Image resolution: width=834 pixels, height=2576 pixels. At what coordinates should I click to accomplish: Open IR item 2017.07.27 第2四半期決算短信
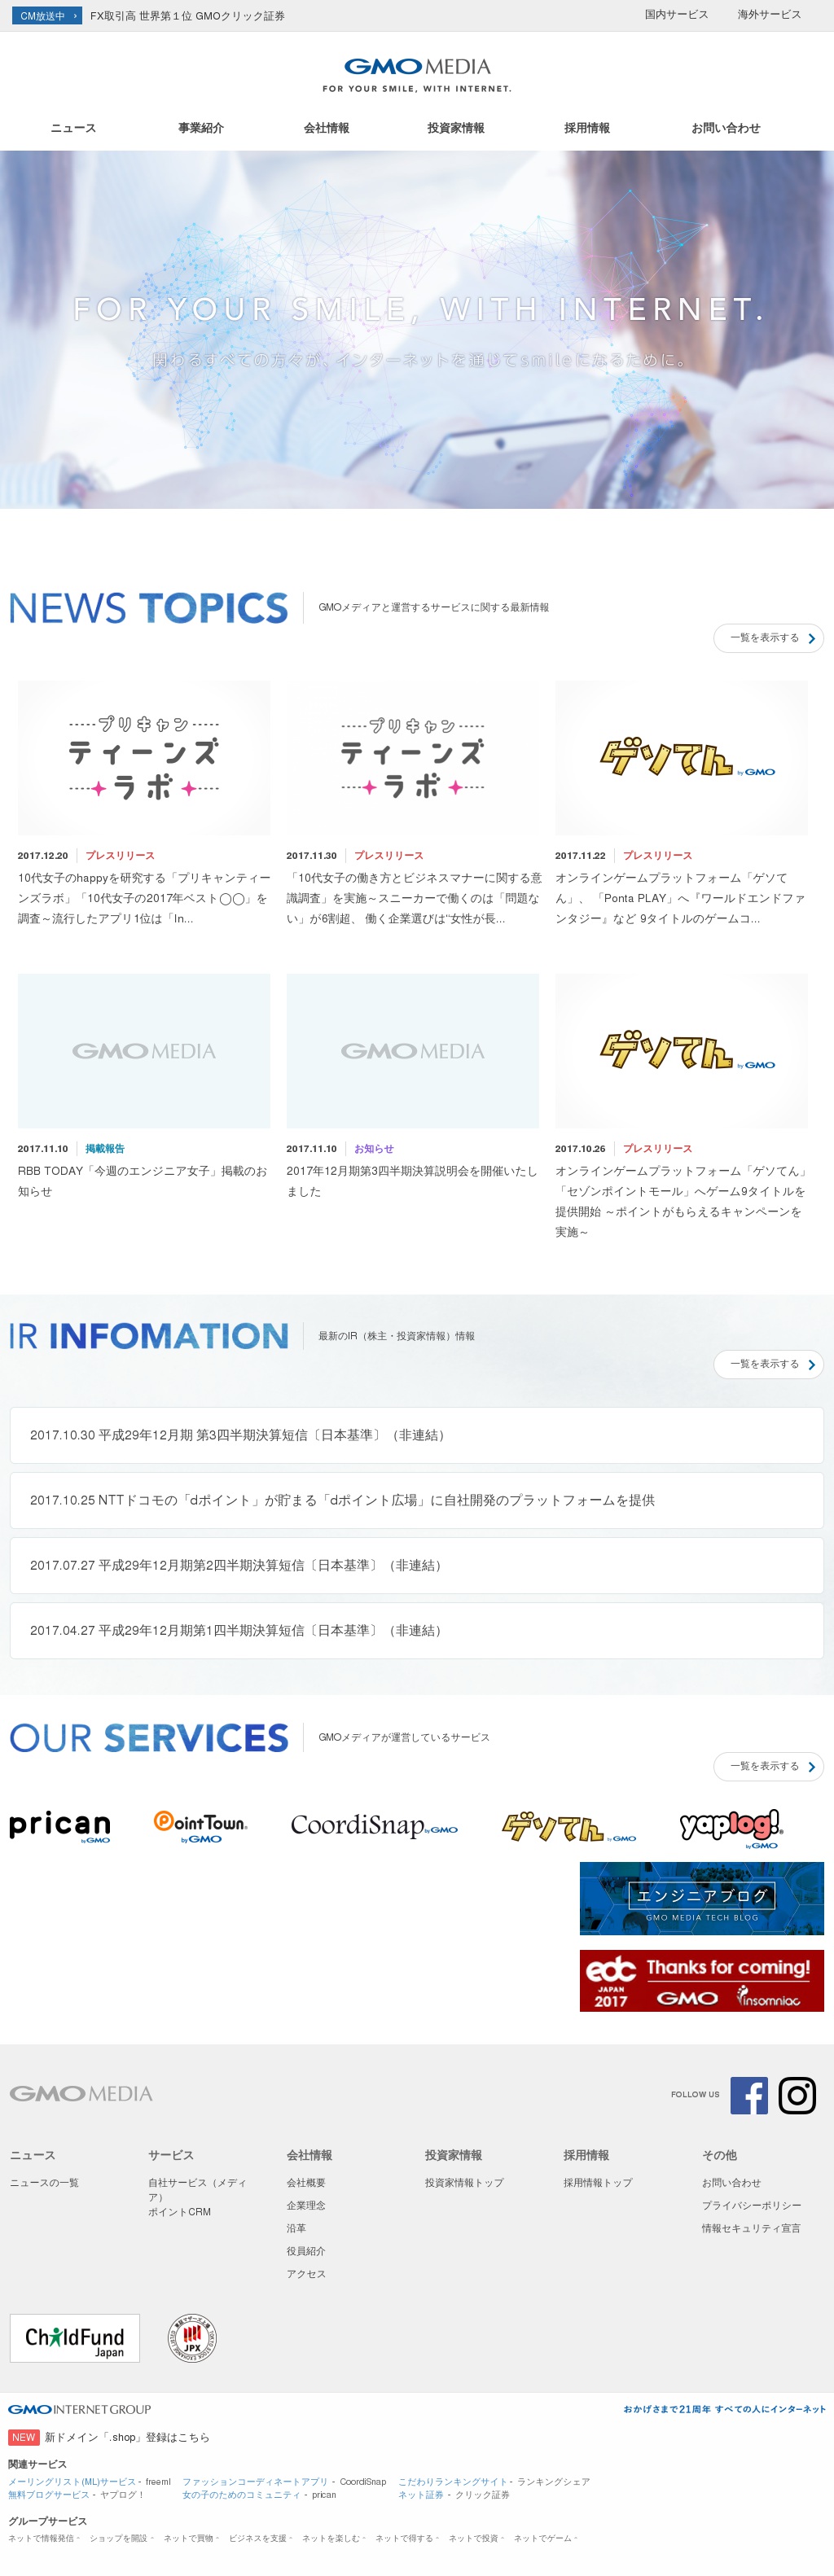point(417,1565)
